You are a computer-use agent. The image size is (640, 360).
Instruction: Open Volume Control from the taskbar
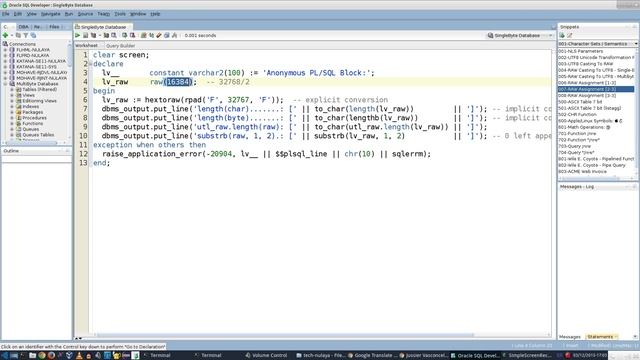266,356
